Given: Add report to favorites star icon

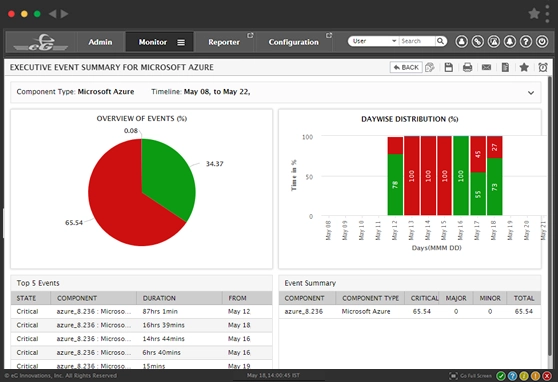Looking at the screenshot, I should 524,67.
